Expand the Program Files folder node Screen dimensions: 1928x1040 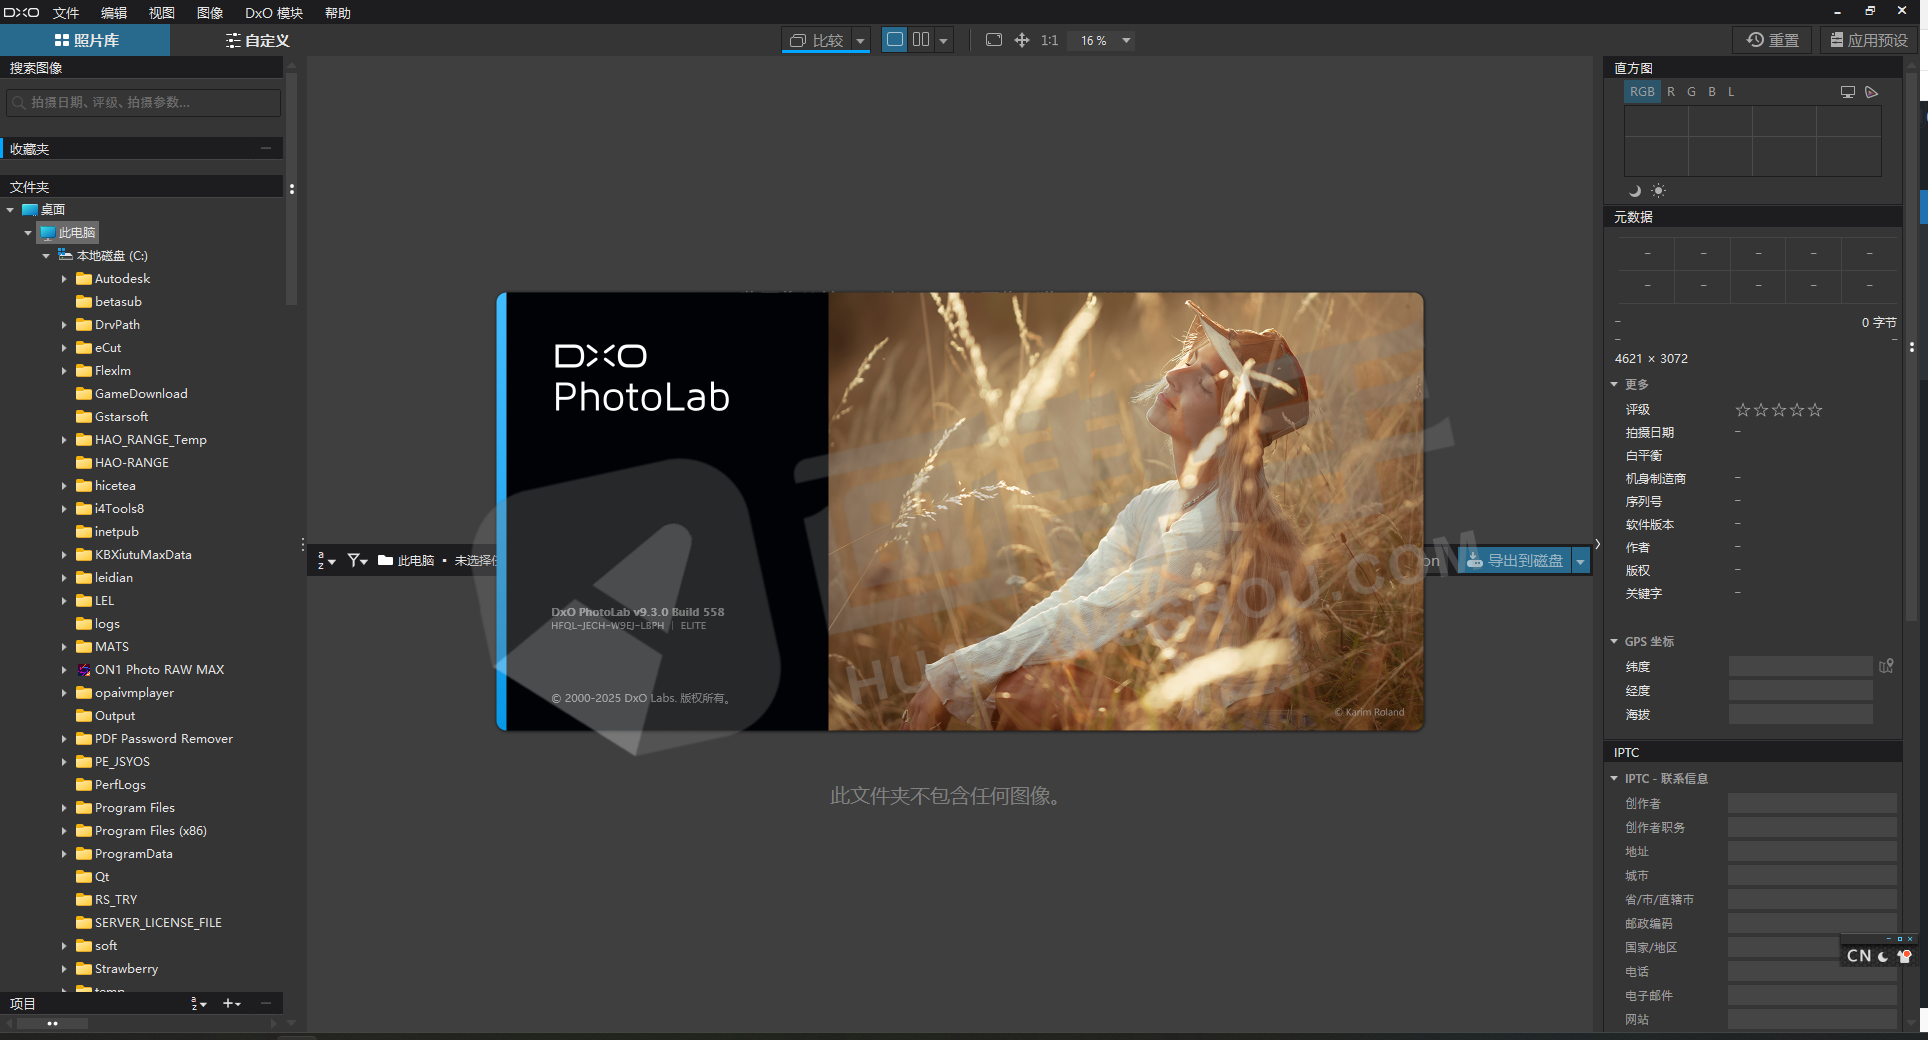[64, 808]
